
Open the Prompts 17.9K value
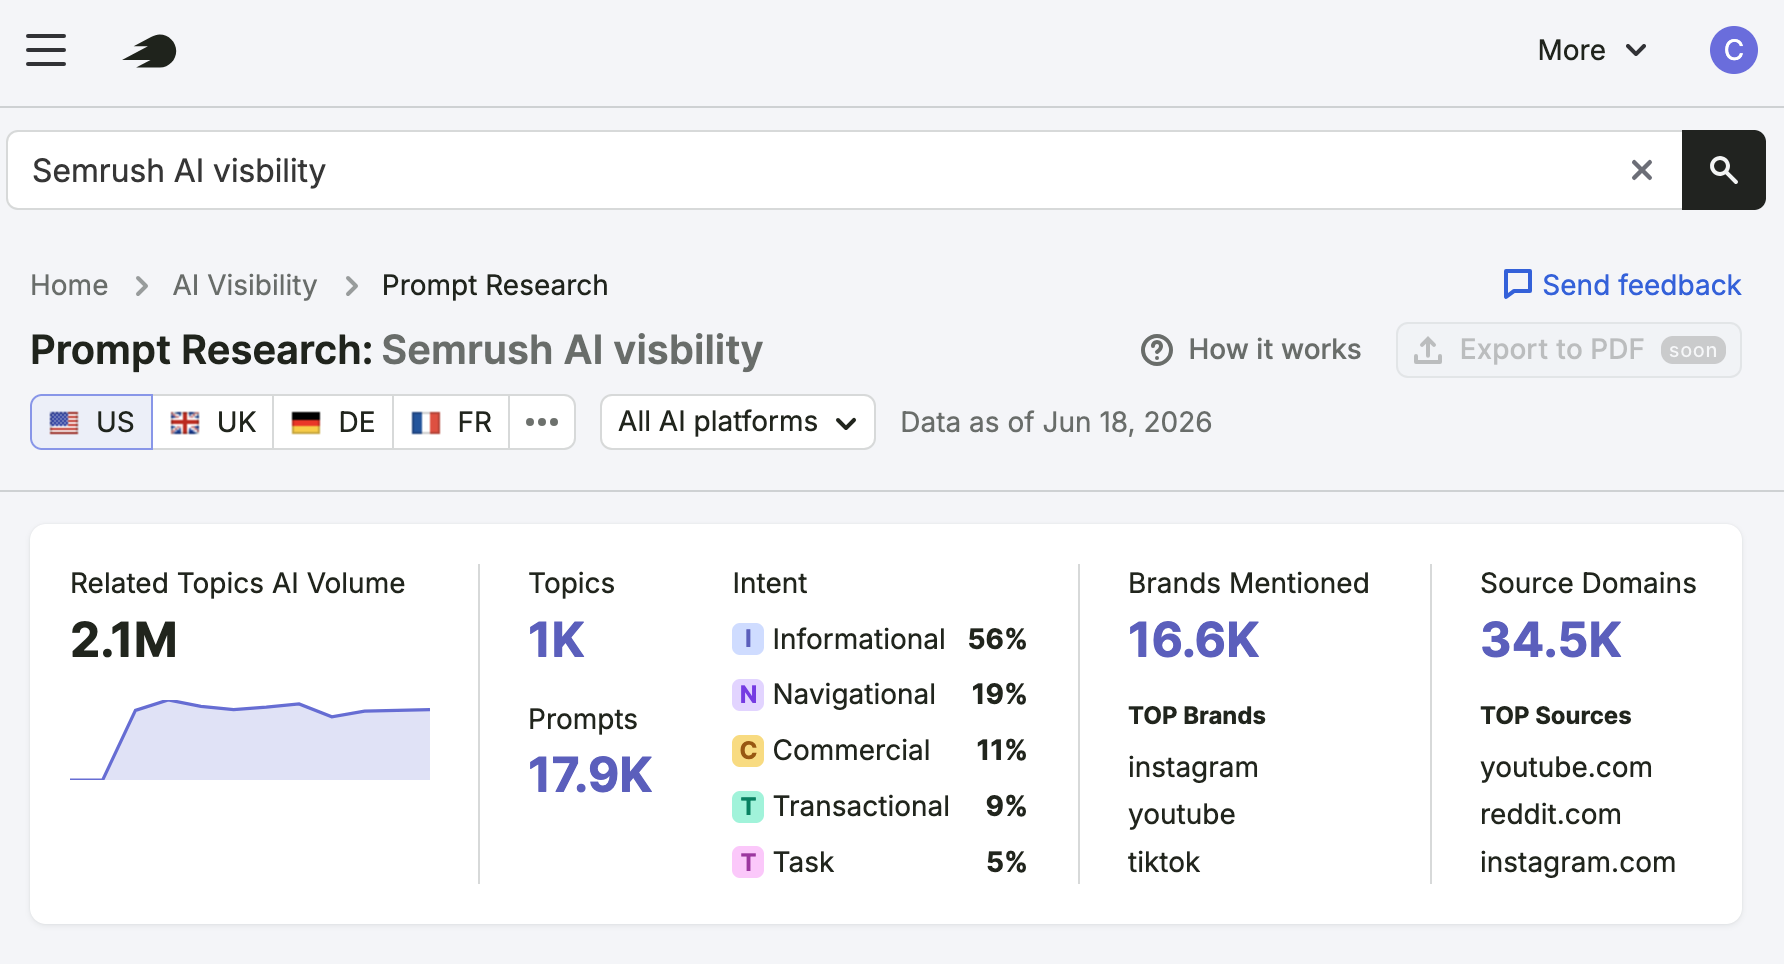(590, 775)
